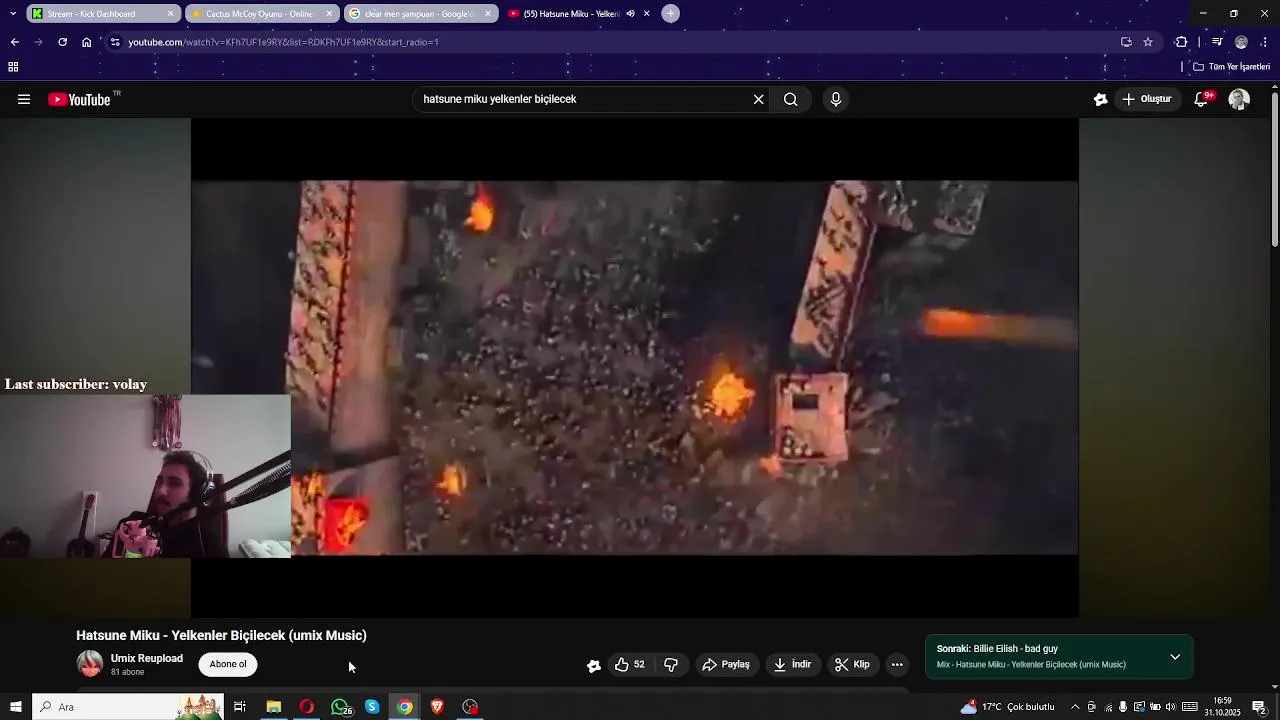The width and height of the screenshot is (1280, 720).
Task: Go to the browser home page
Action: pos(87,42)
